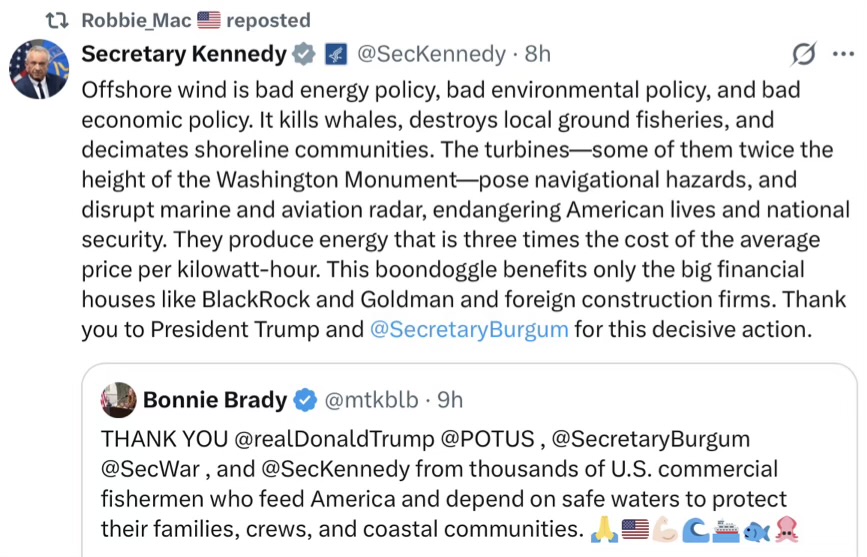Click the government affiliation badge beside Kennedy
This screenshot has height=557, width=867.
[x=335, y=54]
